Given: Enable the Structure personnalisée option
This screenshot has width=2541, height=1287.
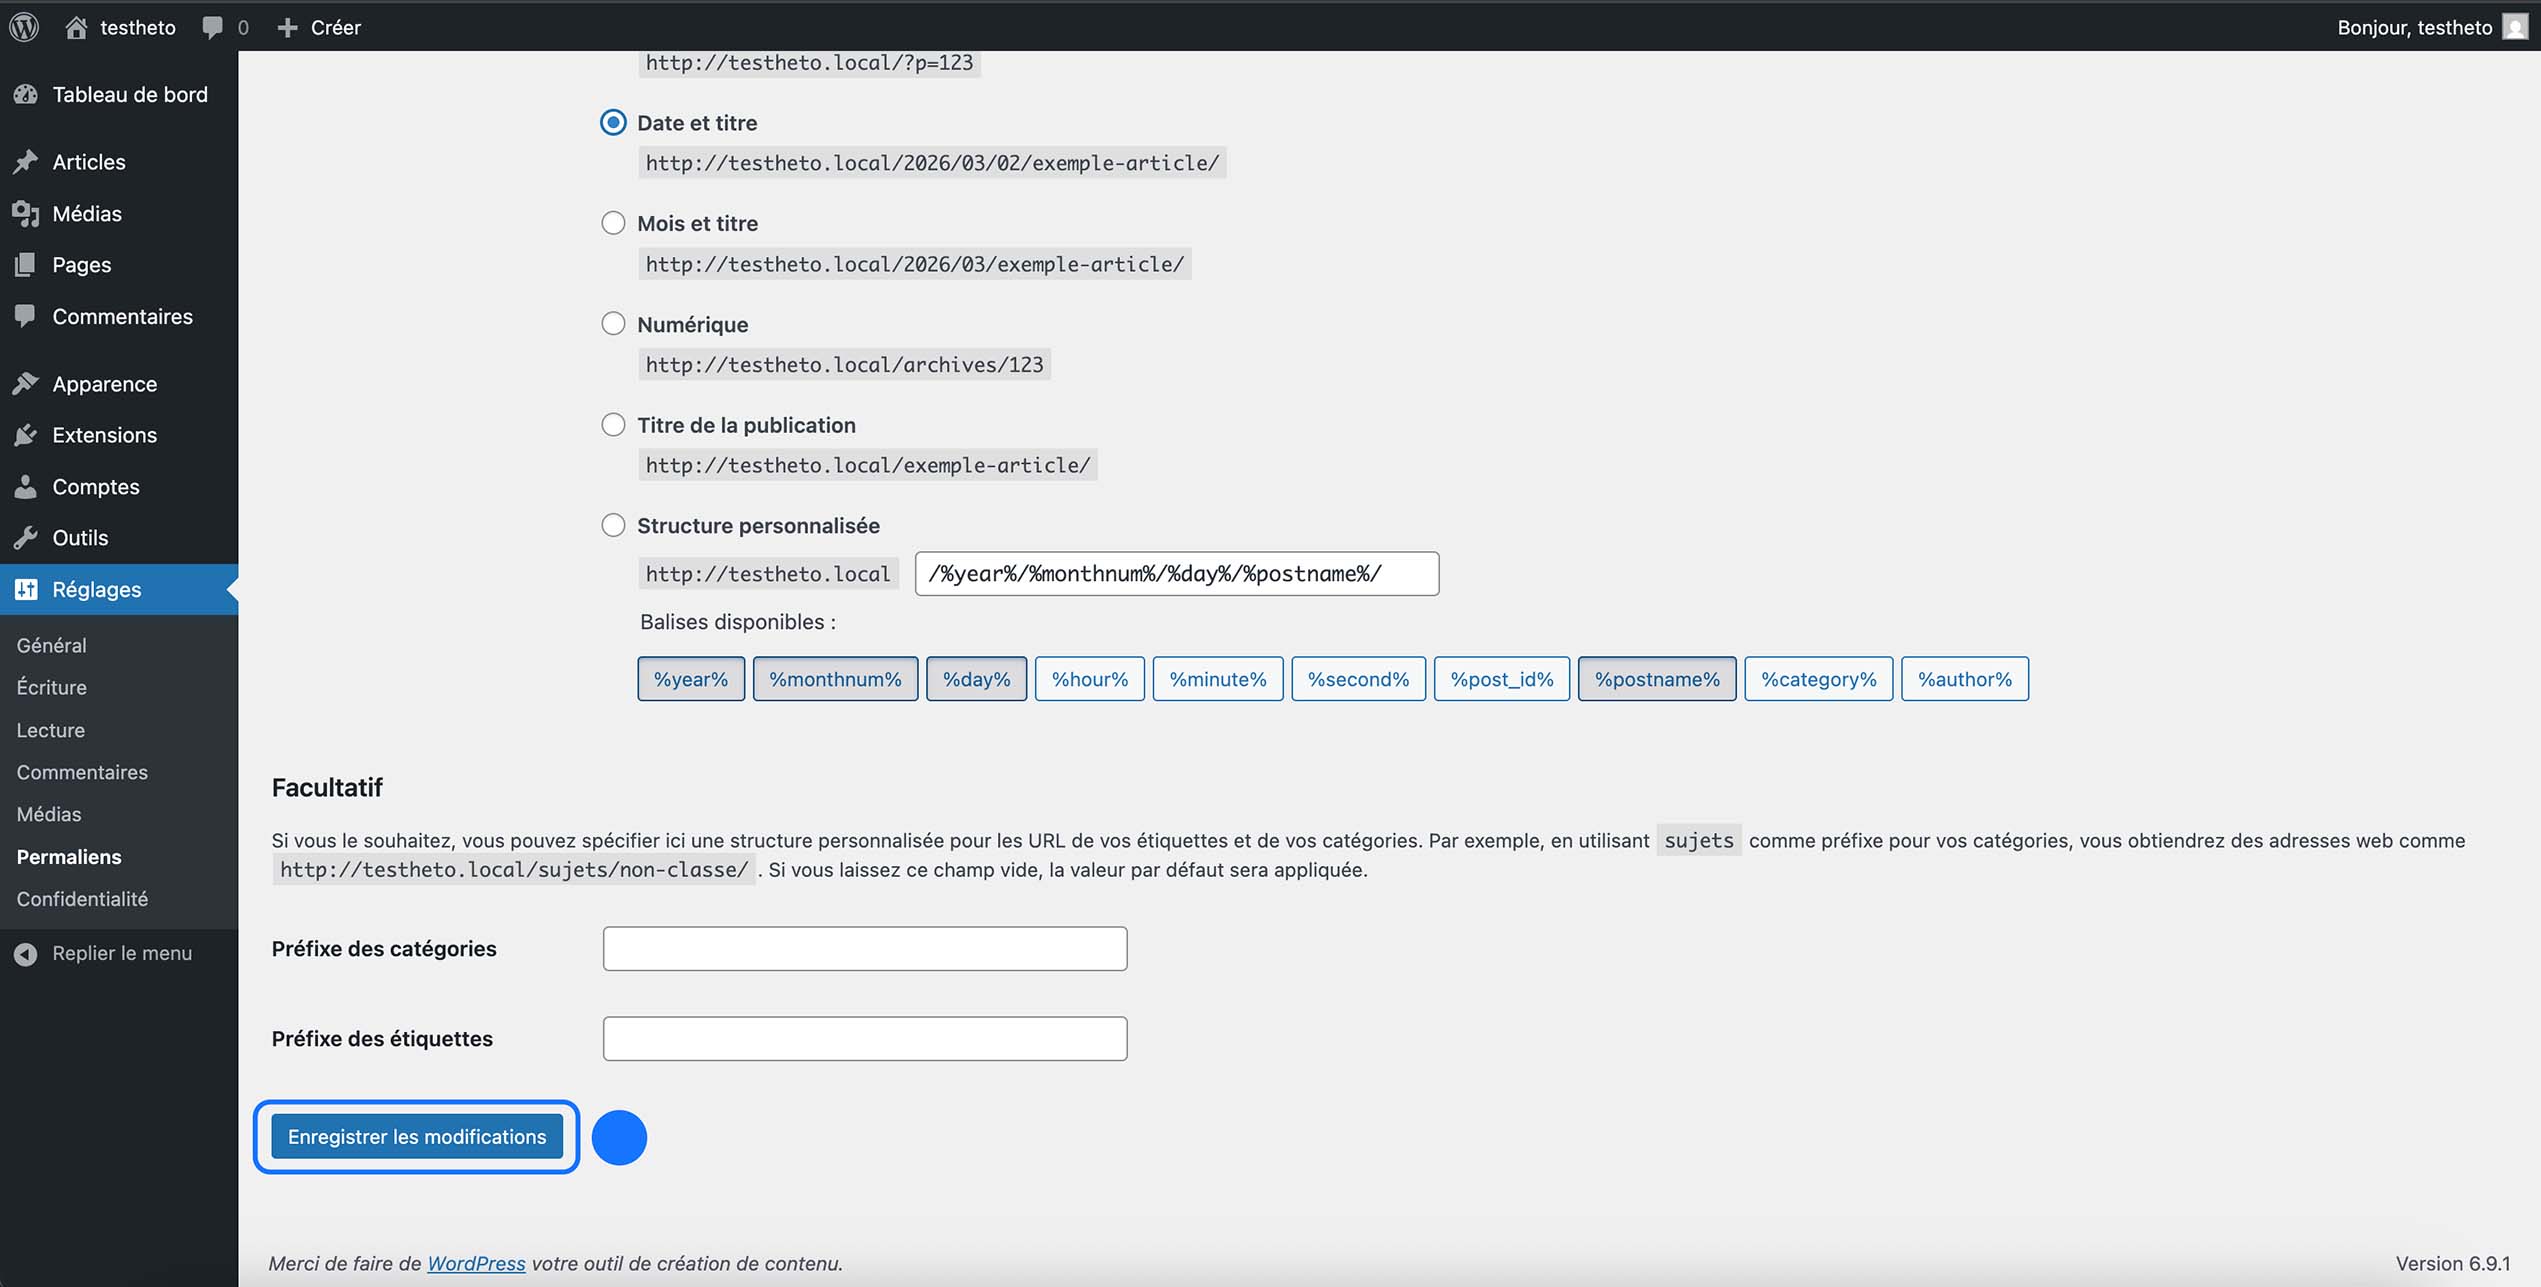Looking at the screenshot, I should click(x=613, y=524).
